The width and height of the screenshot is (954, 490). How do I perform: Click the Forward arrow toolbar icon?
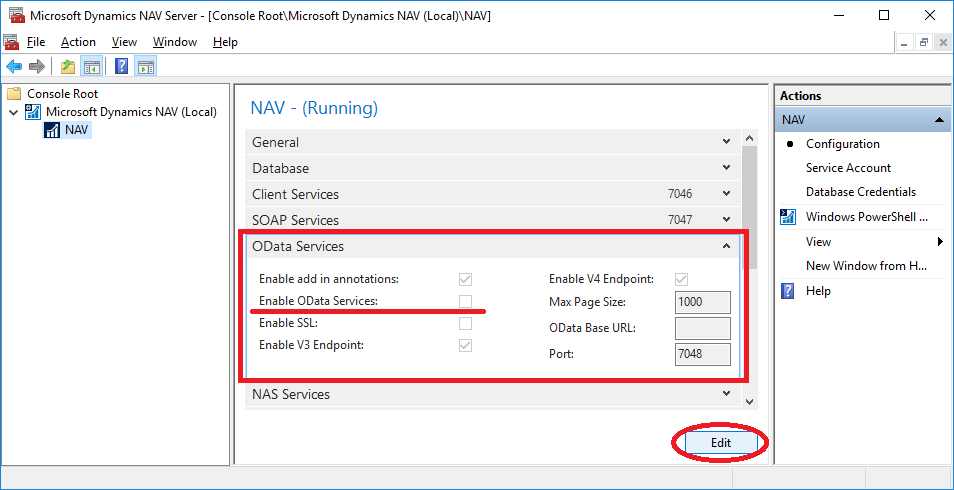37,66
